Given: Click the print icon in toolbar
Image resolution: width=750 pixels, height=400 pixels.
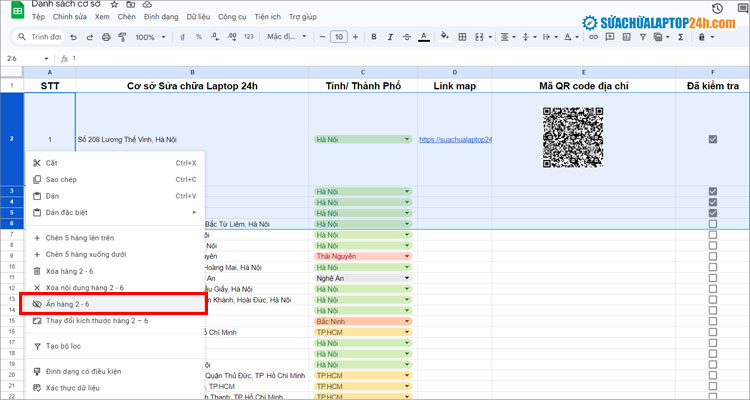Looking at the screenshot, I should (106, 37).
